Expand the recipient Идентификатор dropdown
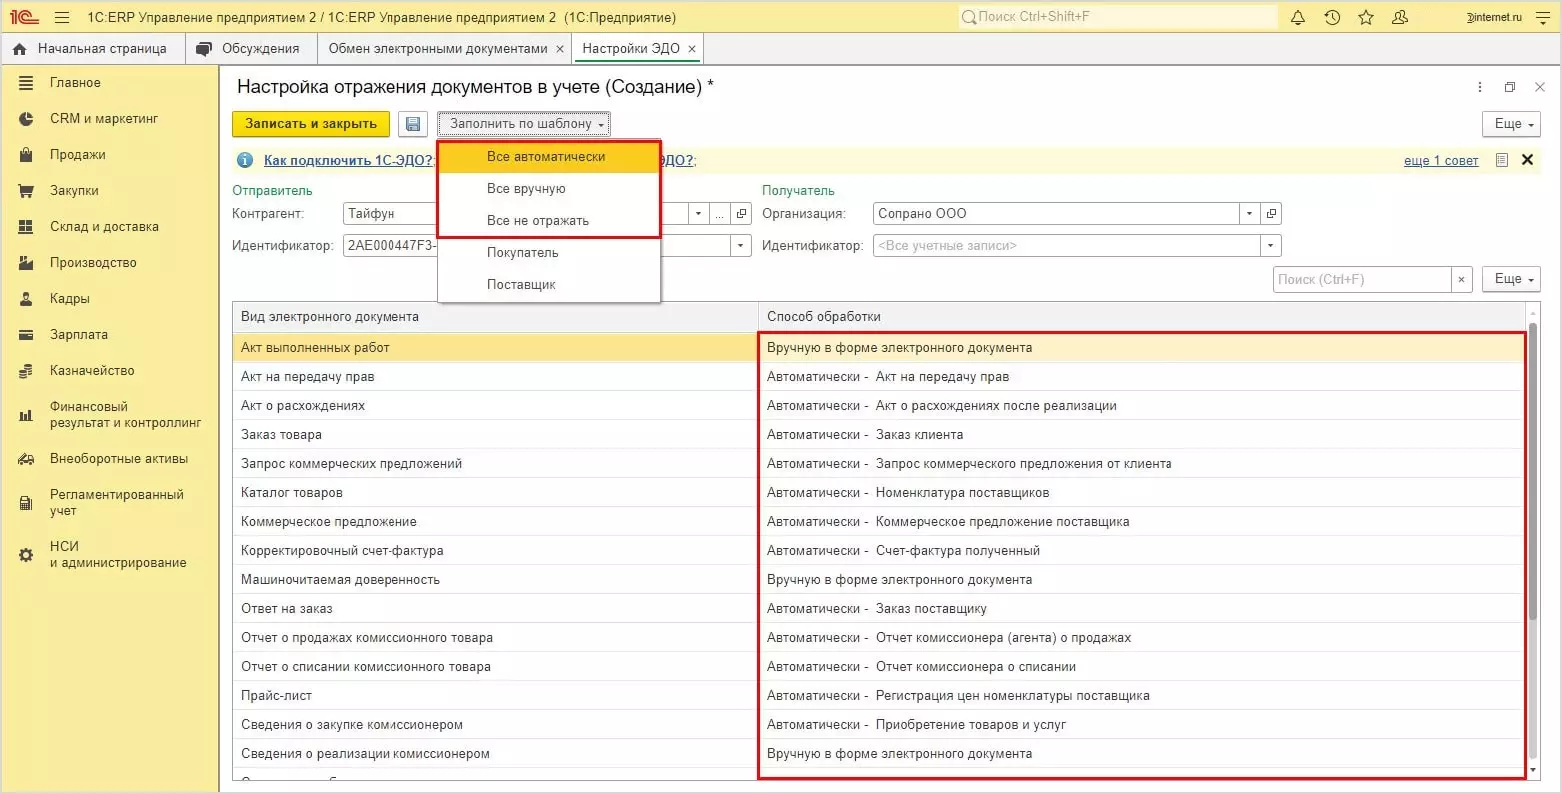Screen dimensions: 1562x794 1270,246
